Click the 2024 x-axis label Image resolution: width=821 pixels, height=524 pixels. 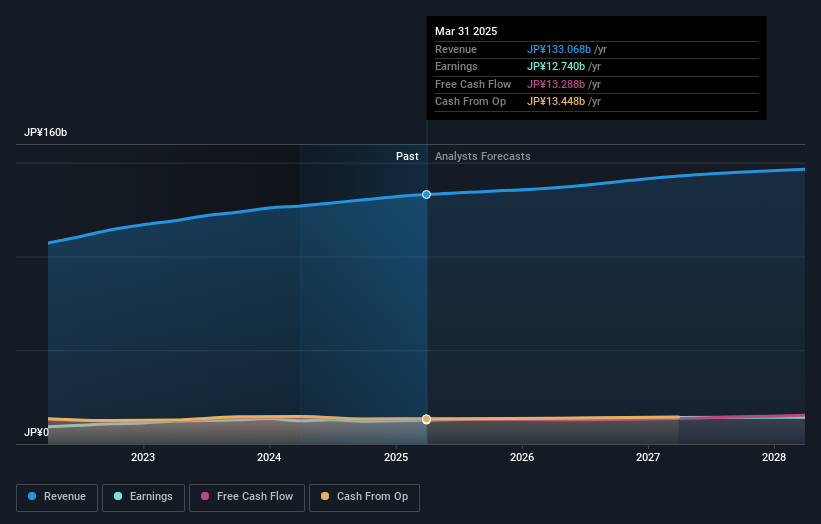click(x=269, y=458)
